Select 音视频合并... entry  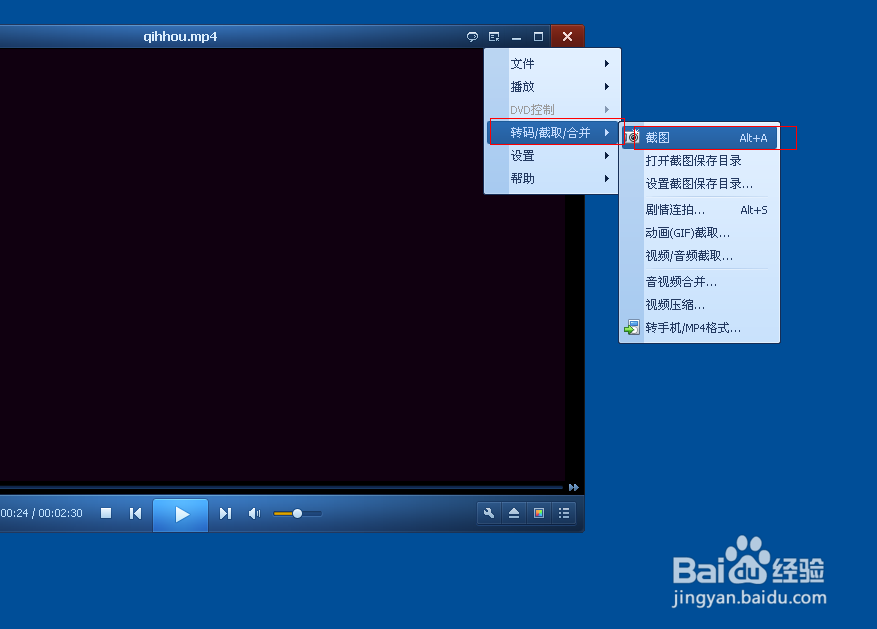700,282
